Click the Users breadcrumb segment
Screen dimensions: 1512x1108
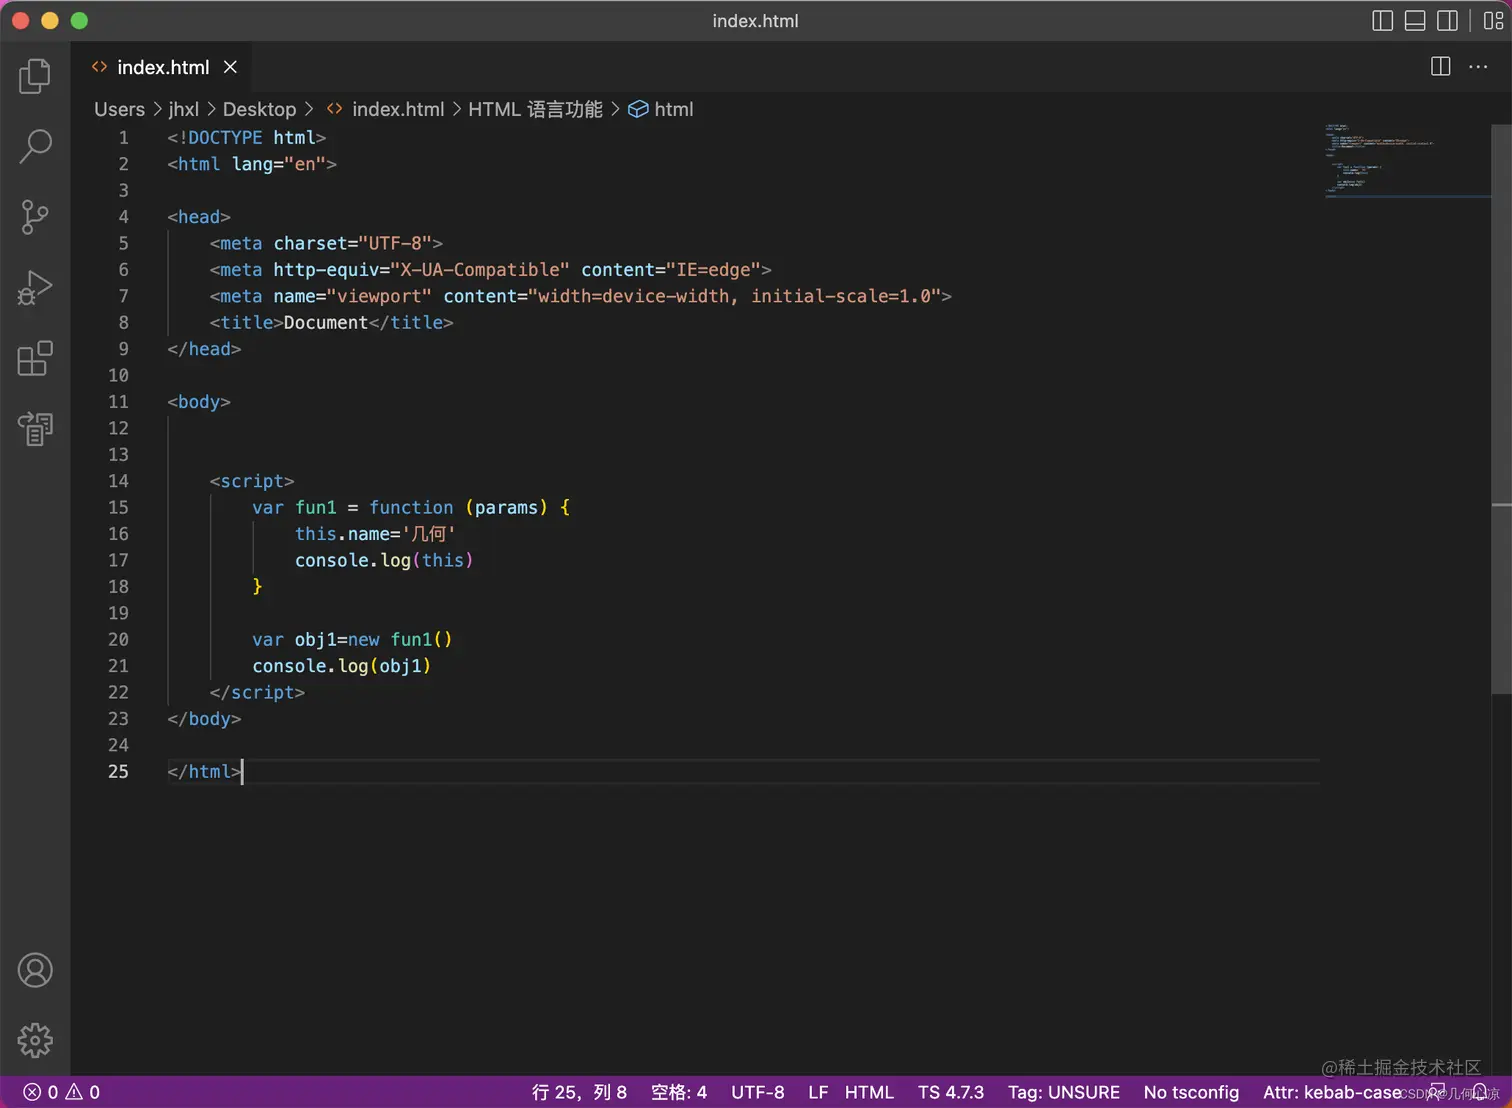(x=119, y=109)
